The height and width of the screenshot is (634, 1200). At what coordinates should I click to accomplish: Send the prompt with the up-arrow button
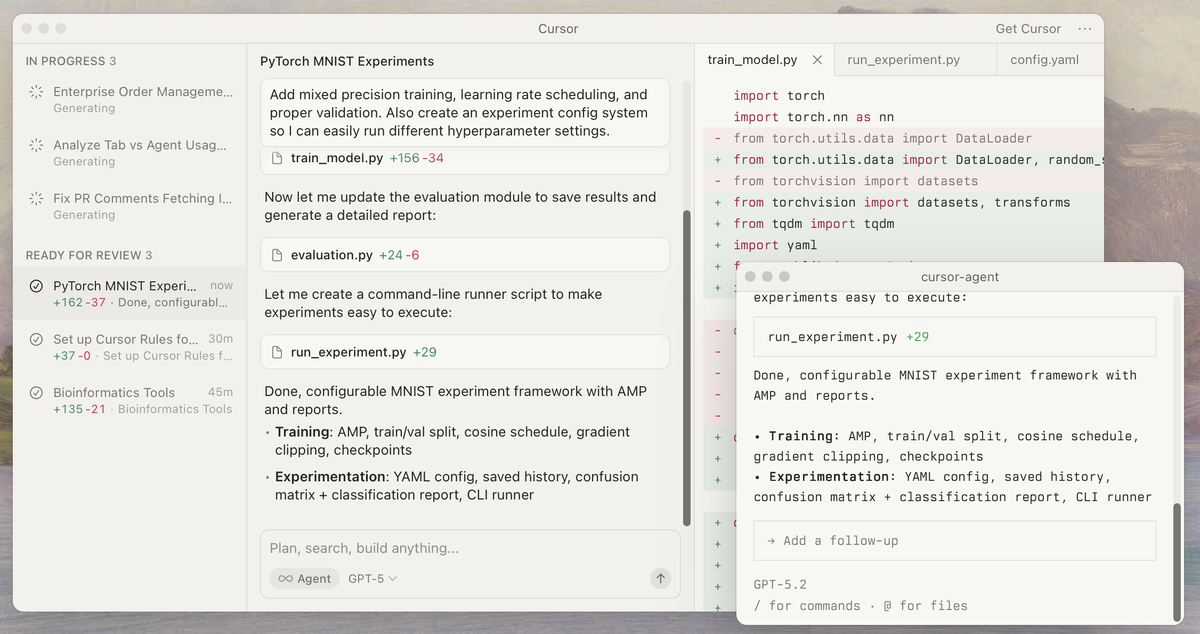pos(660,578)
